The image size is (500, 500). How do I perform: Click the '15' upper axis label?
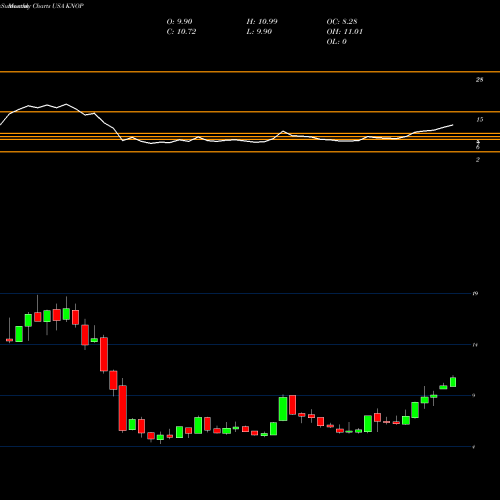[479, 120]
